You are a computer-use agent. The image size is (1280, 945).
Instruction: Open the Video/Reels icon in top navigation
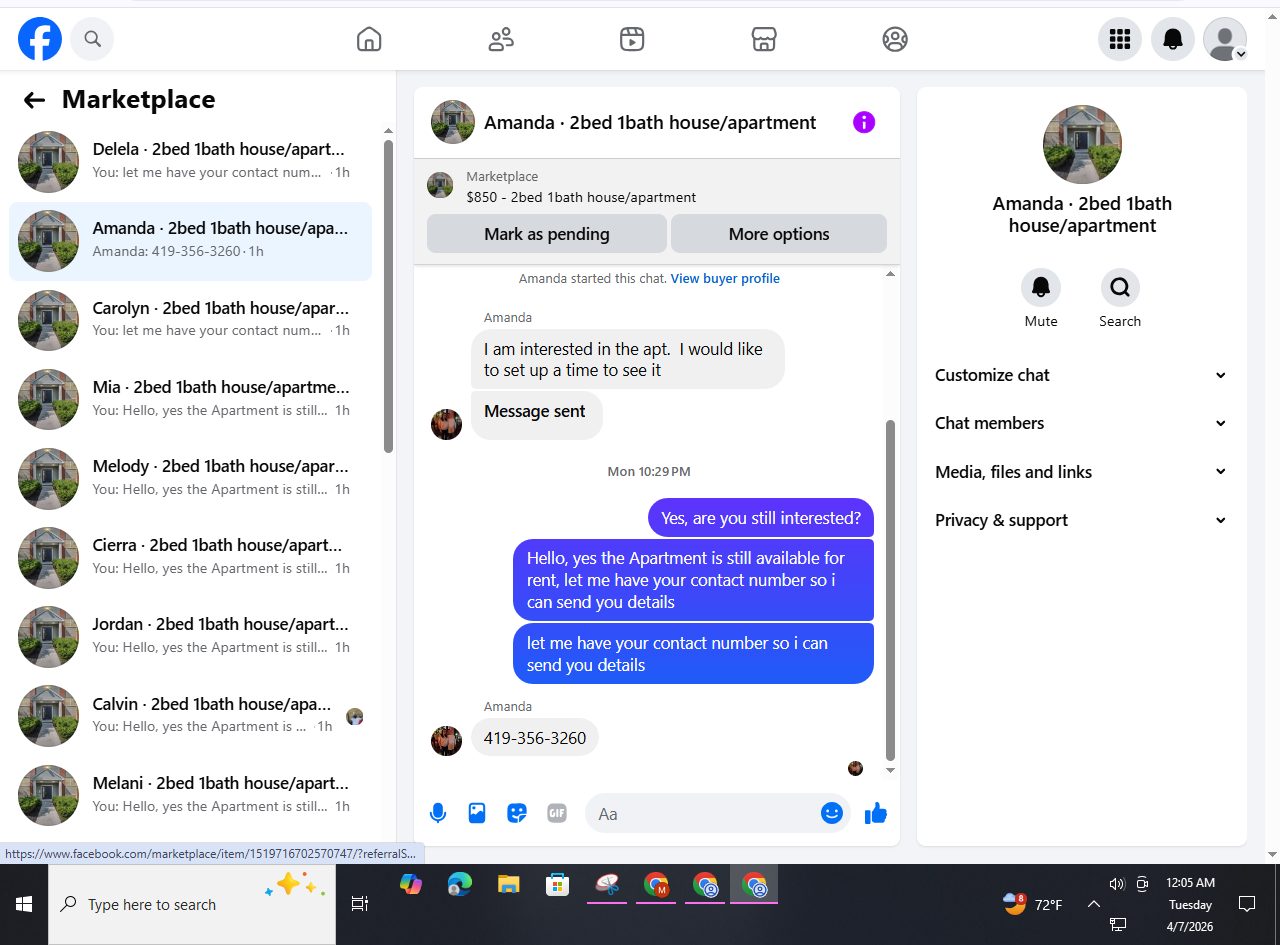pyautogui.click(x=632, y=39)
